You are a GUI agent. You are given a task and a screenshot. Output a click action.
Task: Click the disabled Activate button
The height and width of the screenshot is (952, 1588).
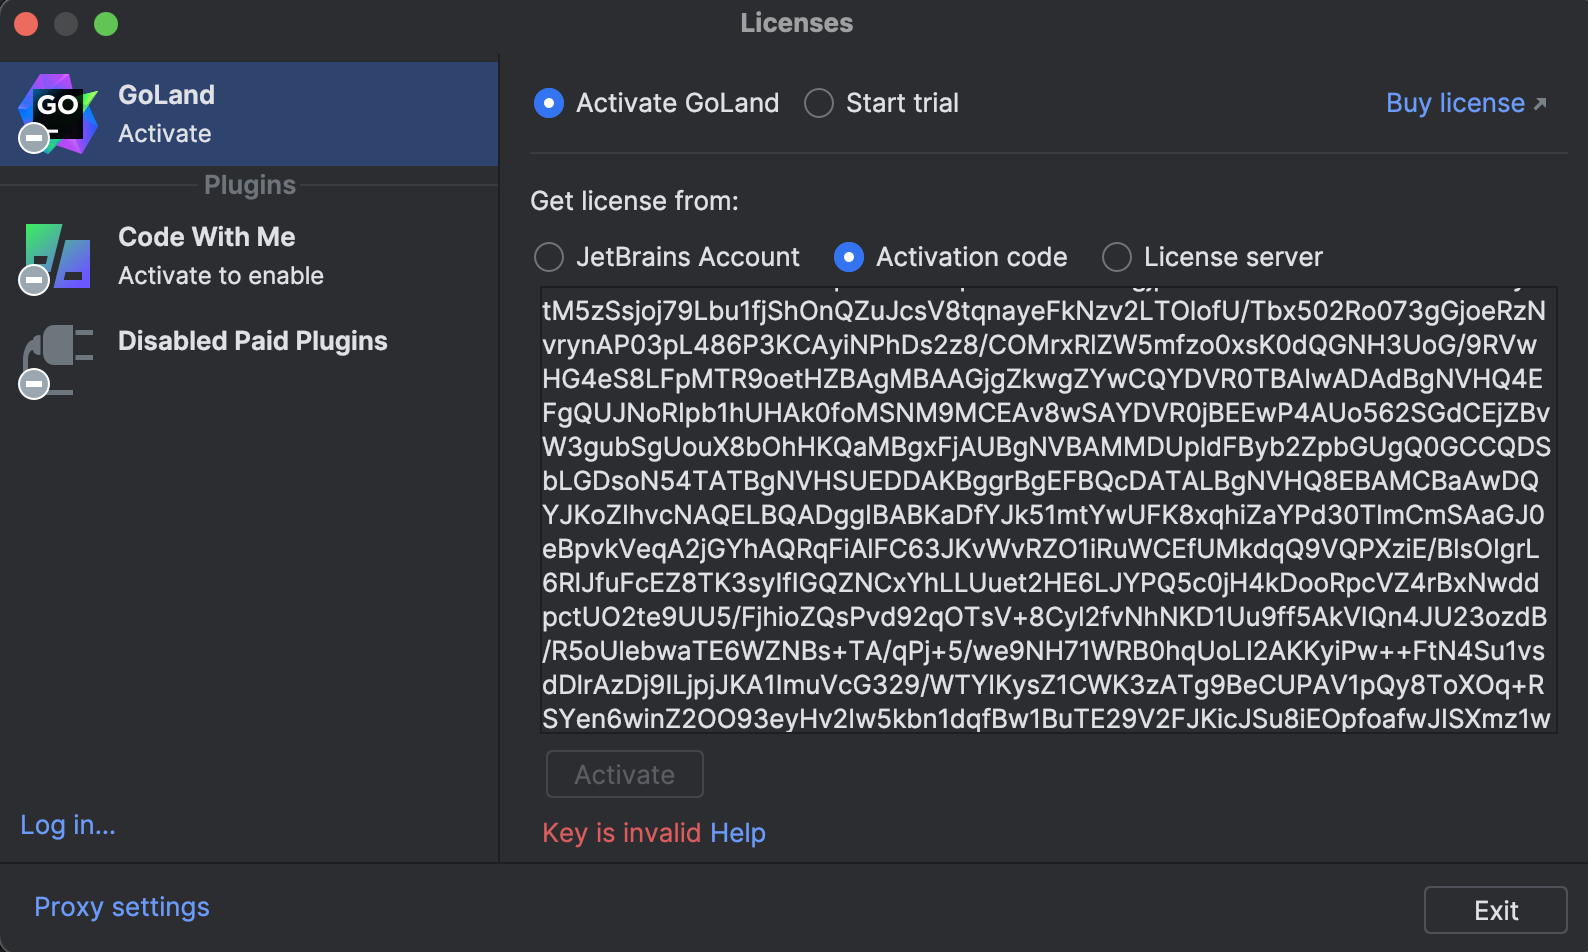(625, 774)
